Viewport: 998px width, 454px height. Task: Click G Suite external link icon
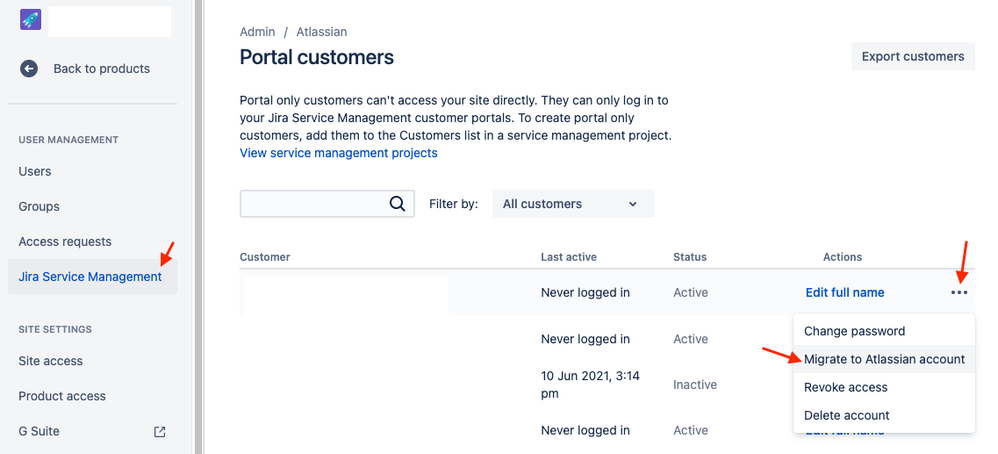[159, 432]
